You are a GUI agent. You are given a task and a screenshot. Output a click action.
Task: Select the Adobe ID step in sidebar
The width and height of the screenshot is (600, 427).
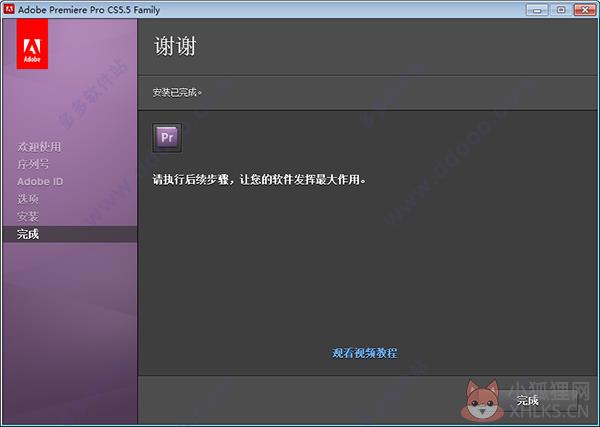point(40,181)
